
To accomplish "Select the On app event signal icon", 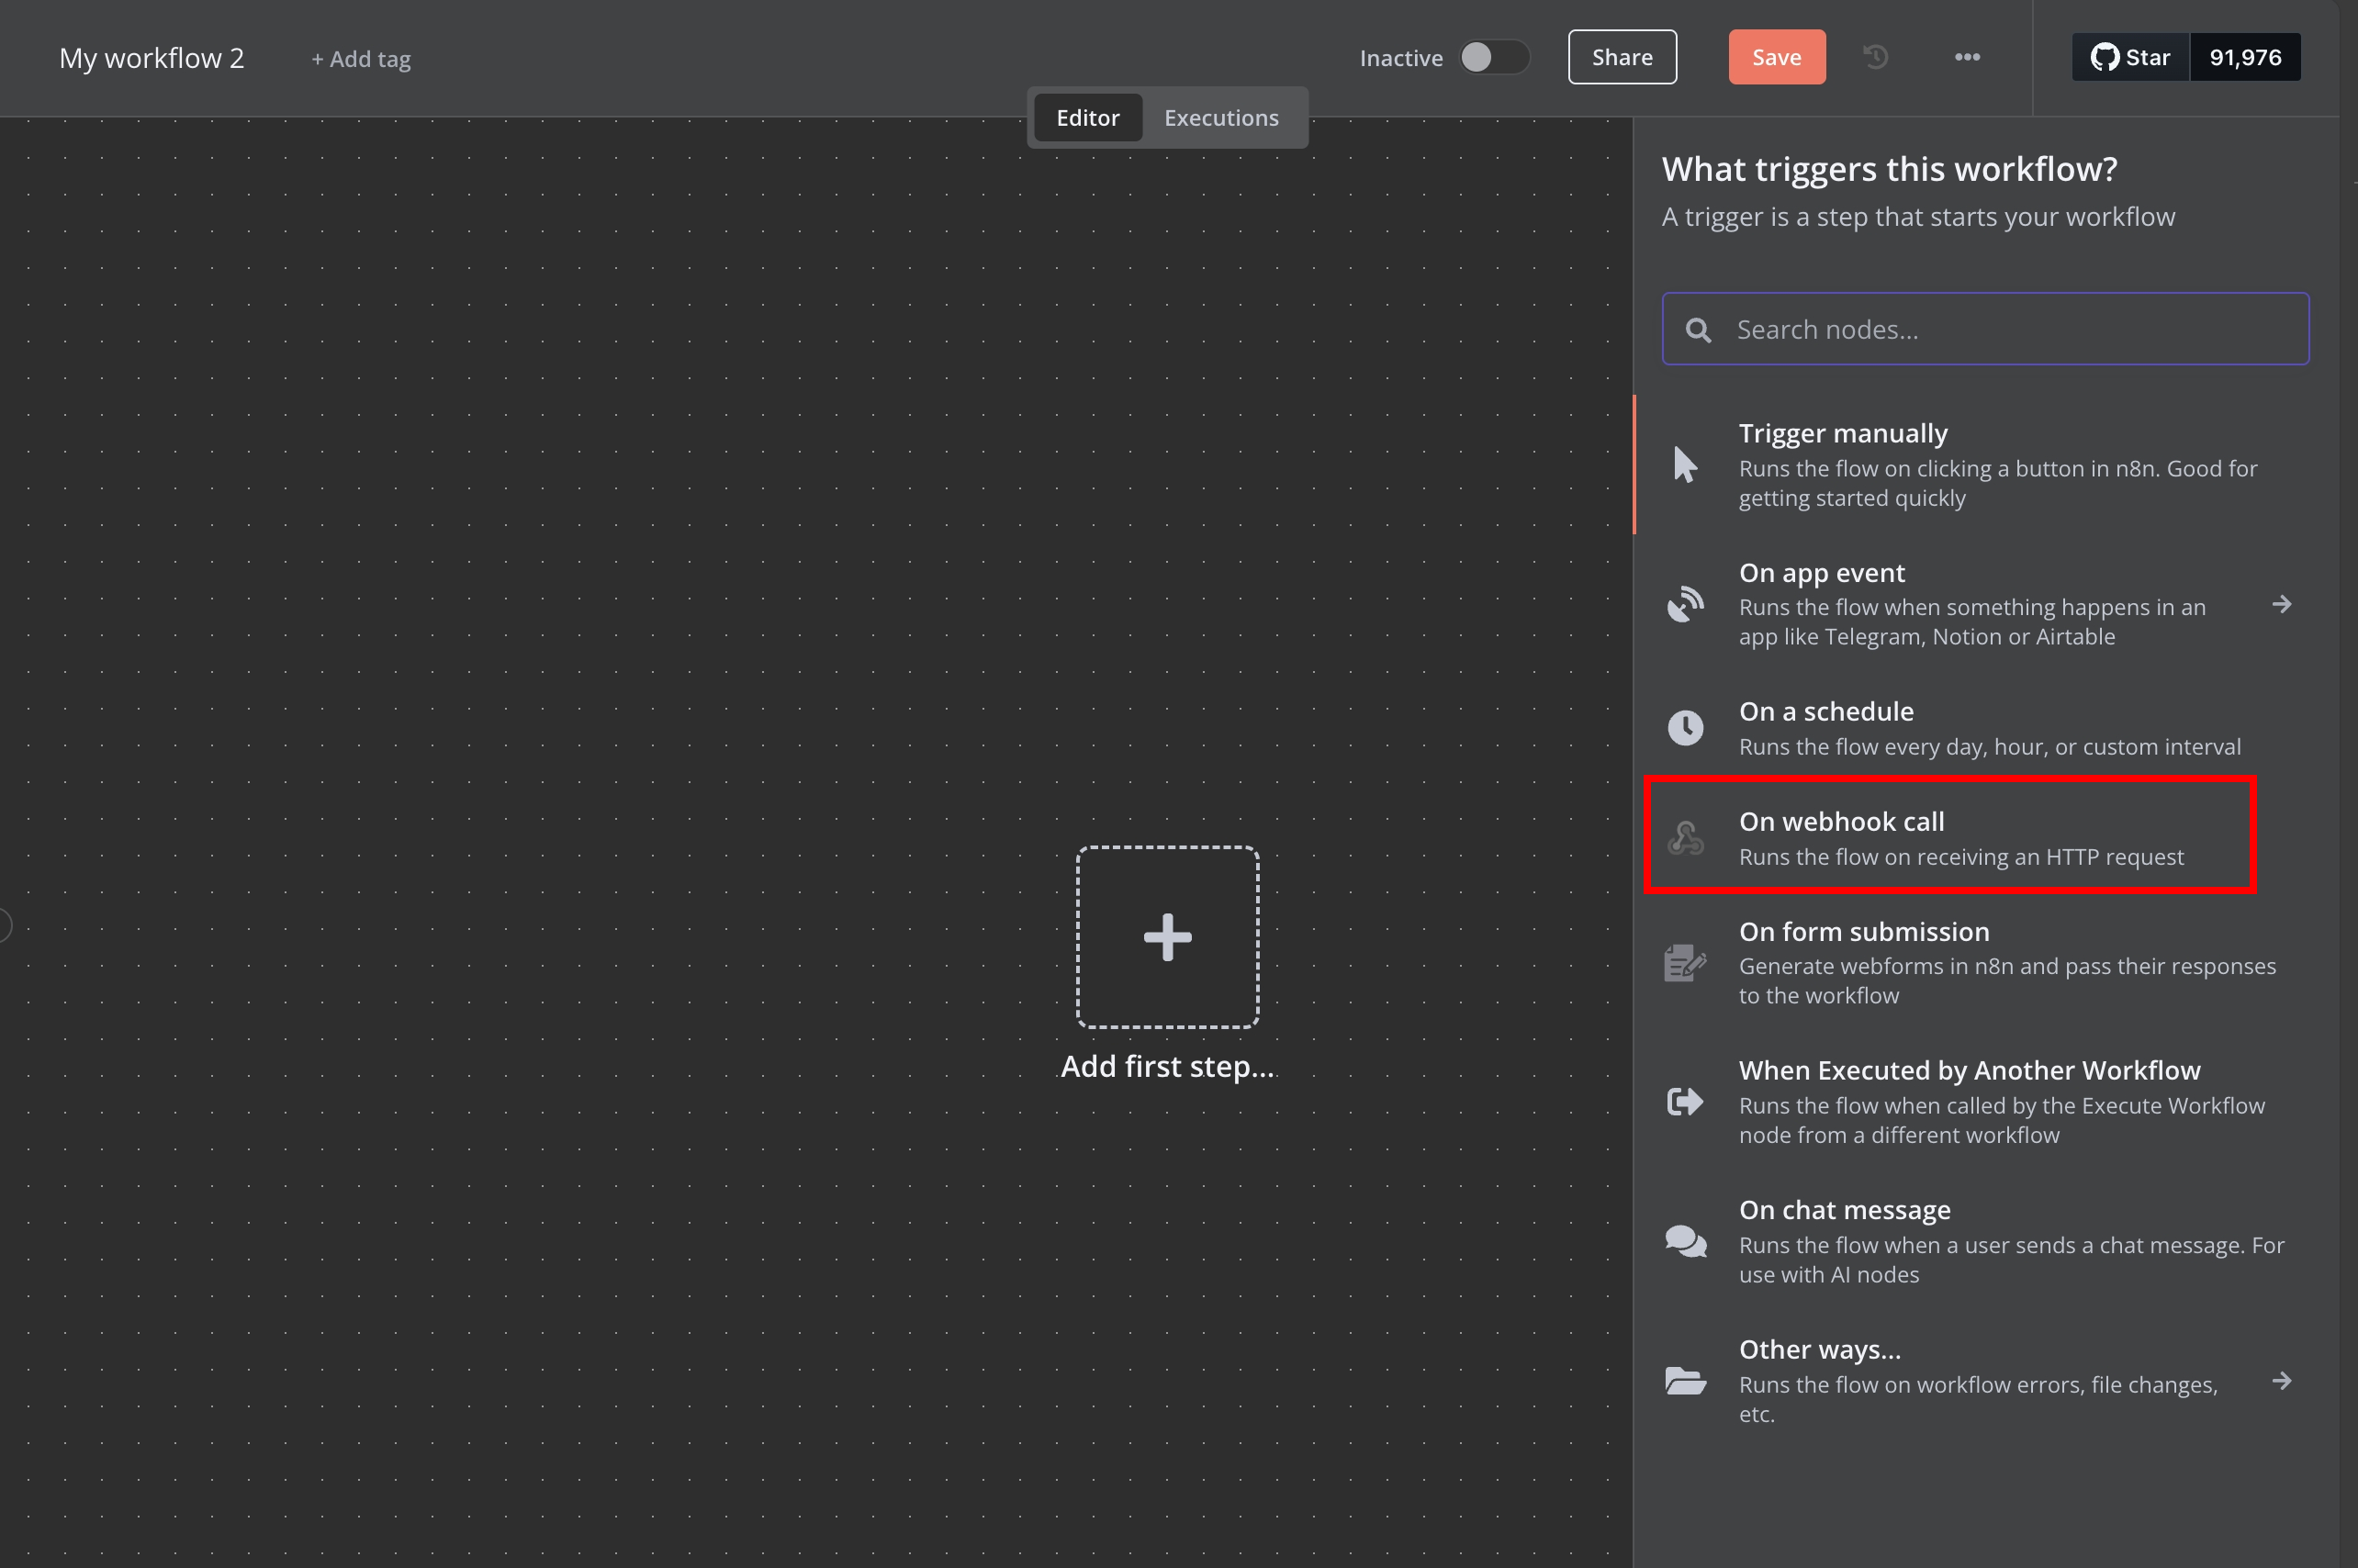I will [1685, 604].
